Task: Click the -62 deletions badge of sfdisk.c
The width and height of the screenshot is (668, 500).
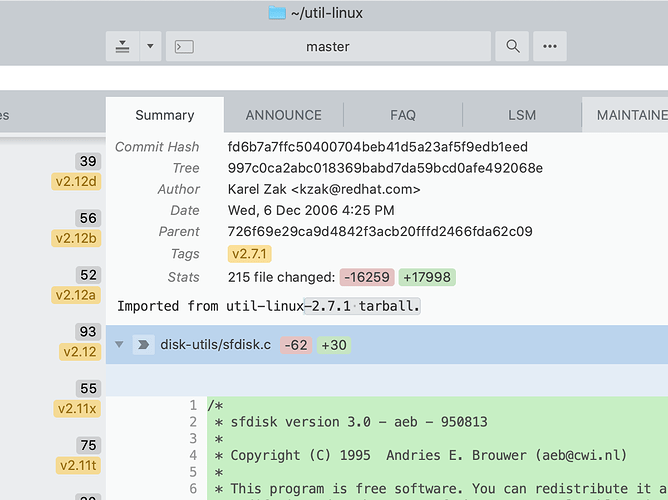Action: tap(296, 345)
